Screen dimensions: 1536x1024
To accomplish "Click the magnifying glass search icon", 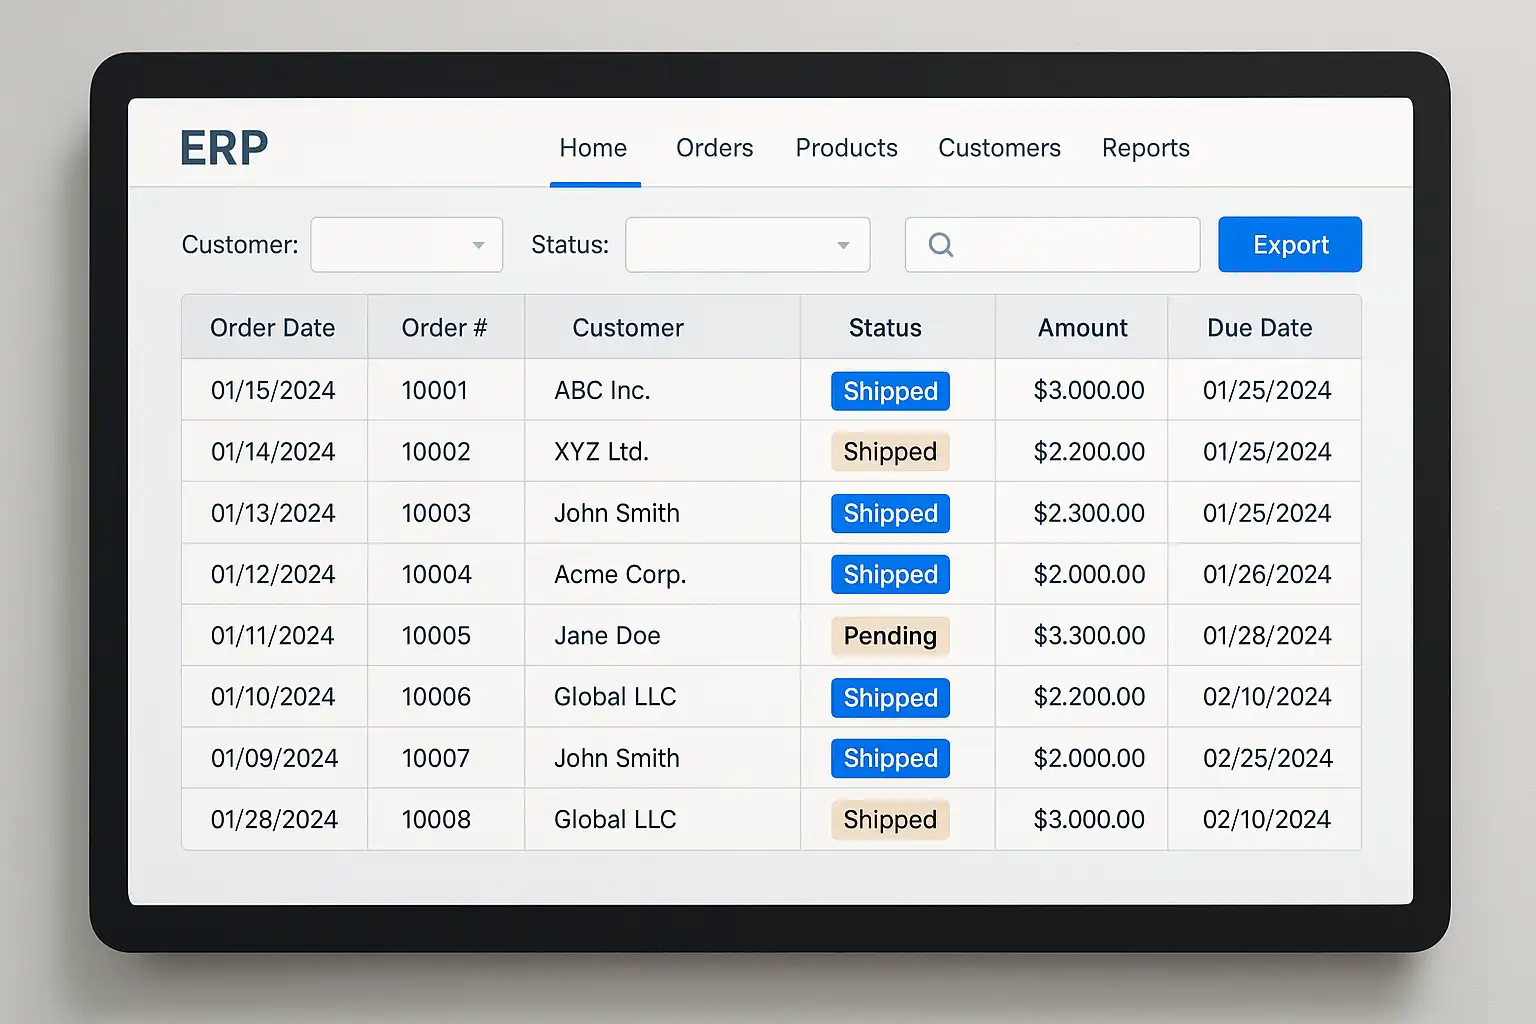I will [940, 245].
